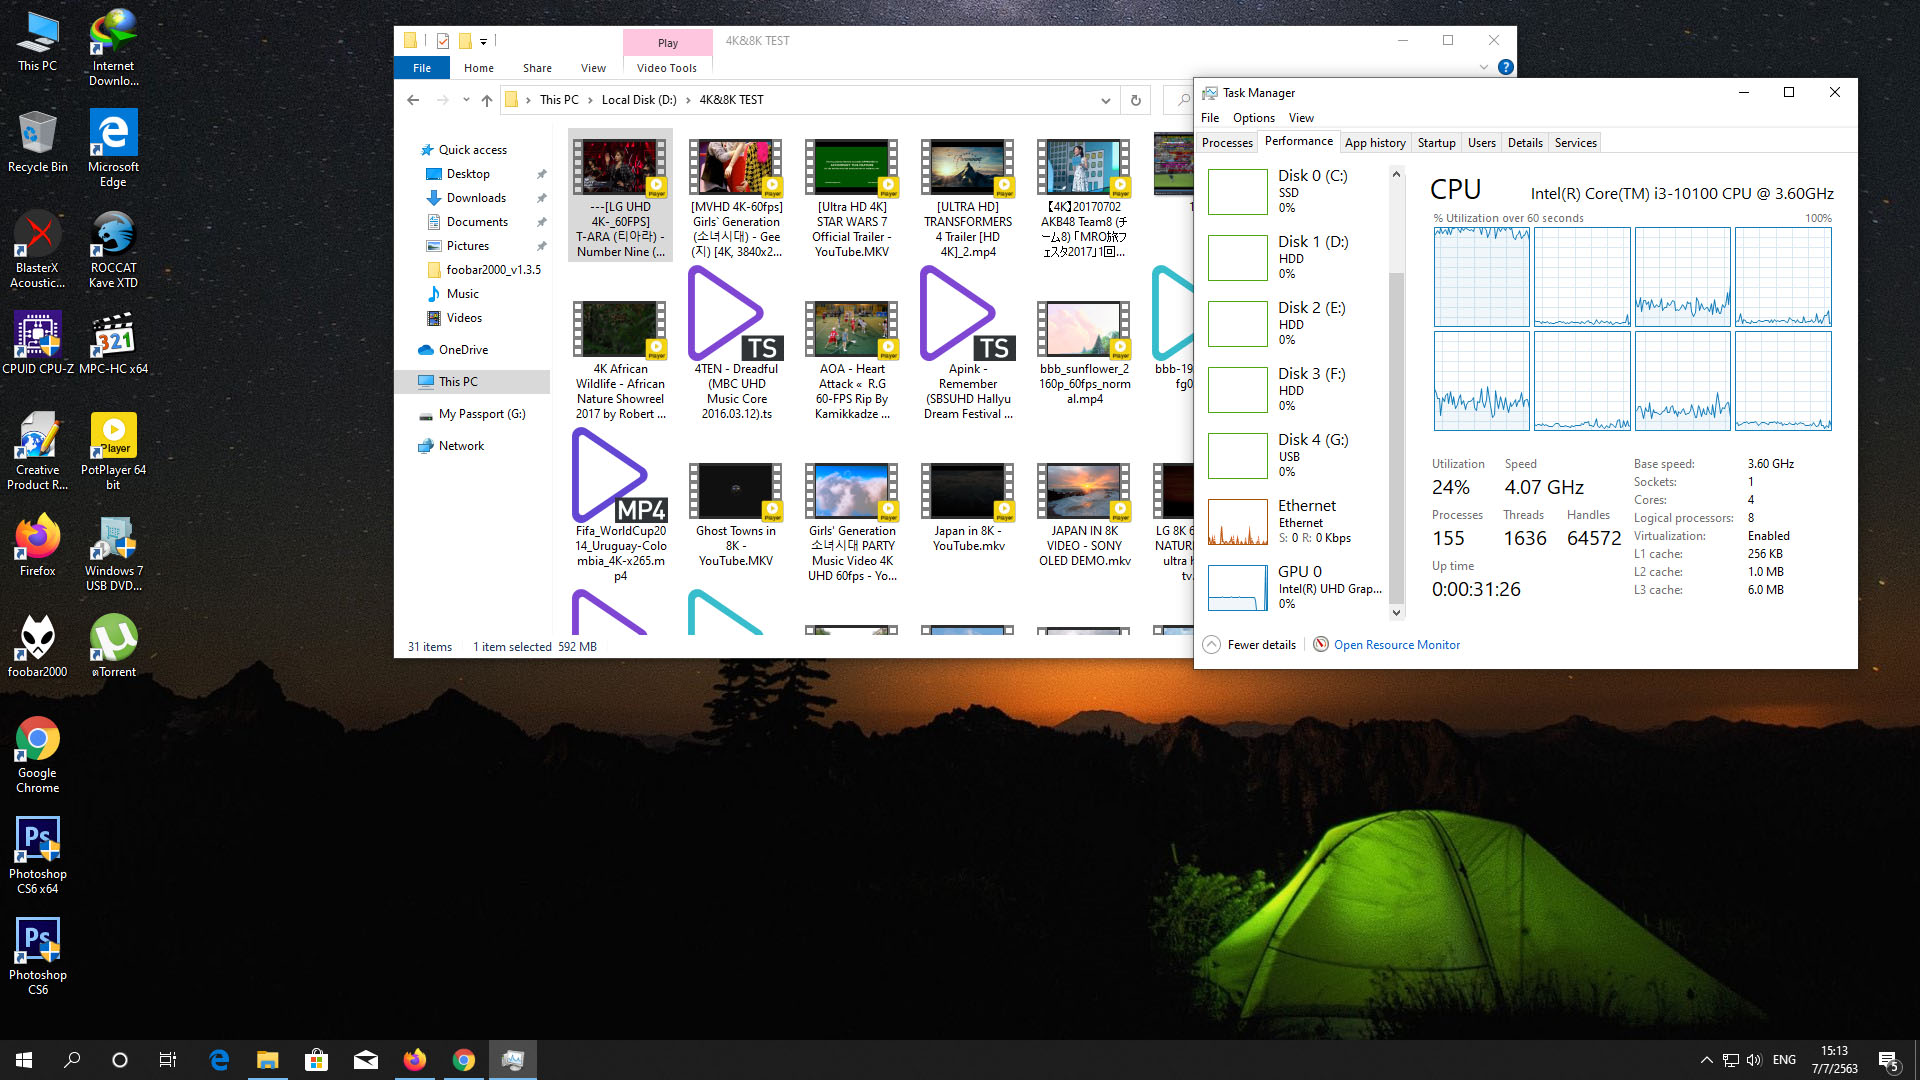Switch to the App history tab
Viewport: 1920px width, 1080px height.
coord(1374,143)
